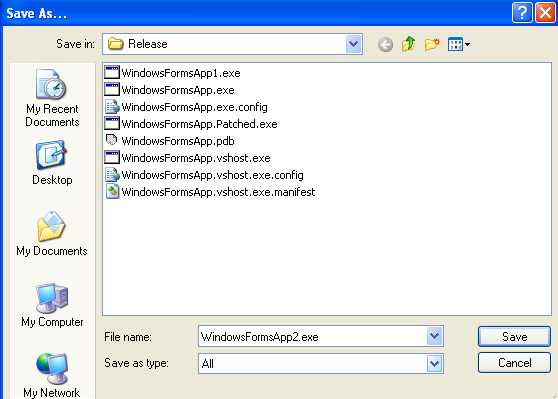Click the WindowsFormsApp.exe file name
The image size is (558, 399).
click(178, 90)
